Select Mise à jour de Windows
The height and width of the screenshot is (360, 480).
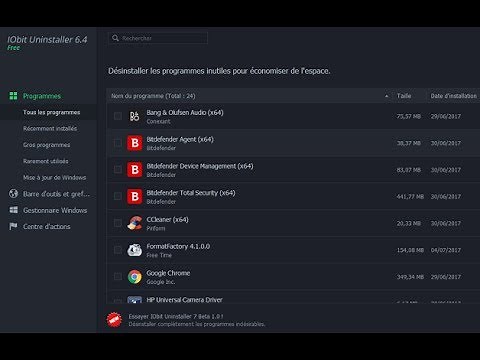[x=55, y=177]
